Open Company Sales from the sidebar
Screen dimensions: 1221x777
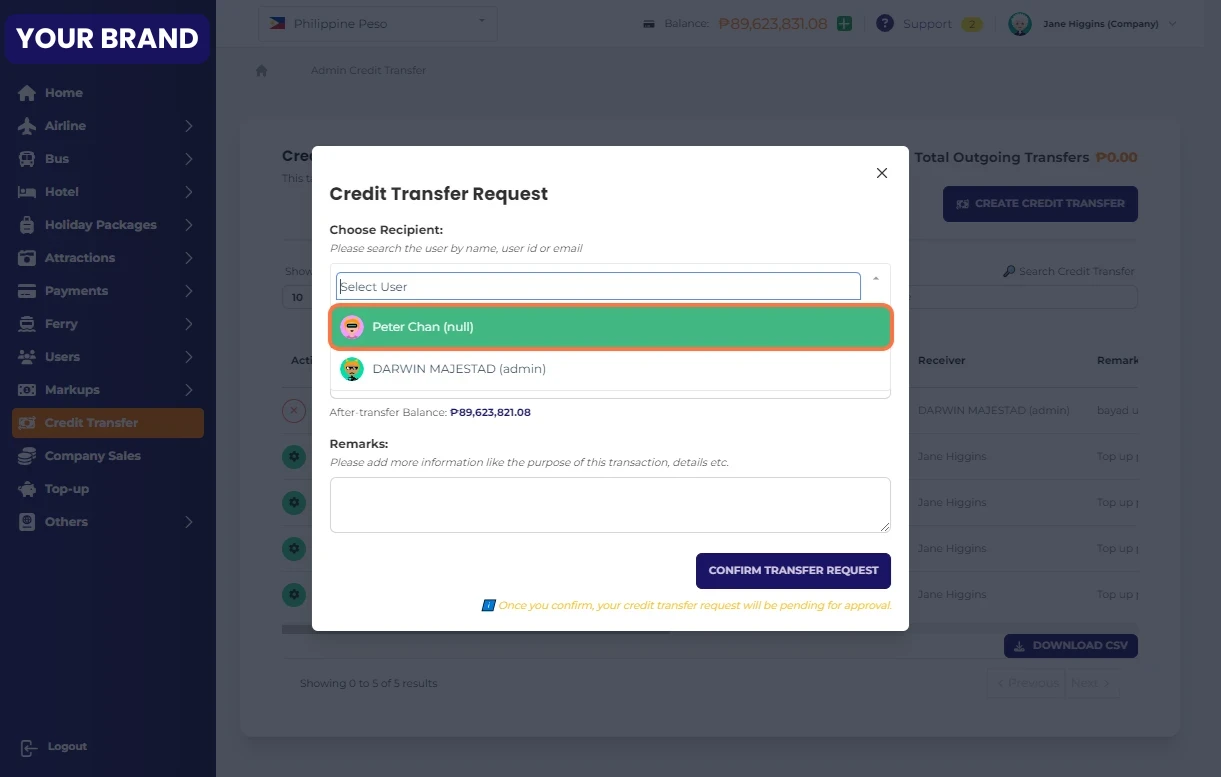(x=92, y=456)
